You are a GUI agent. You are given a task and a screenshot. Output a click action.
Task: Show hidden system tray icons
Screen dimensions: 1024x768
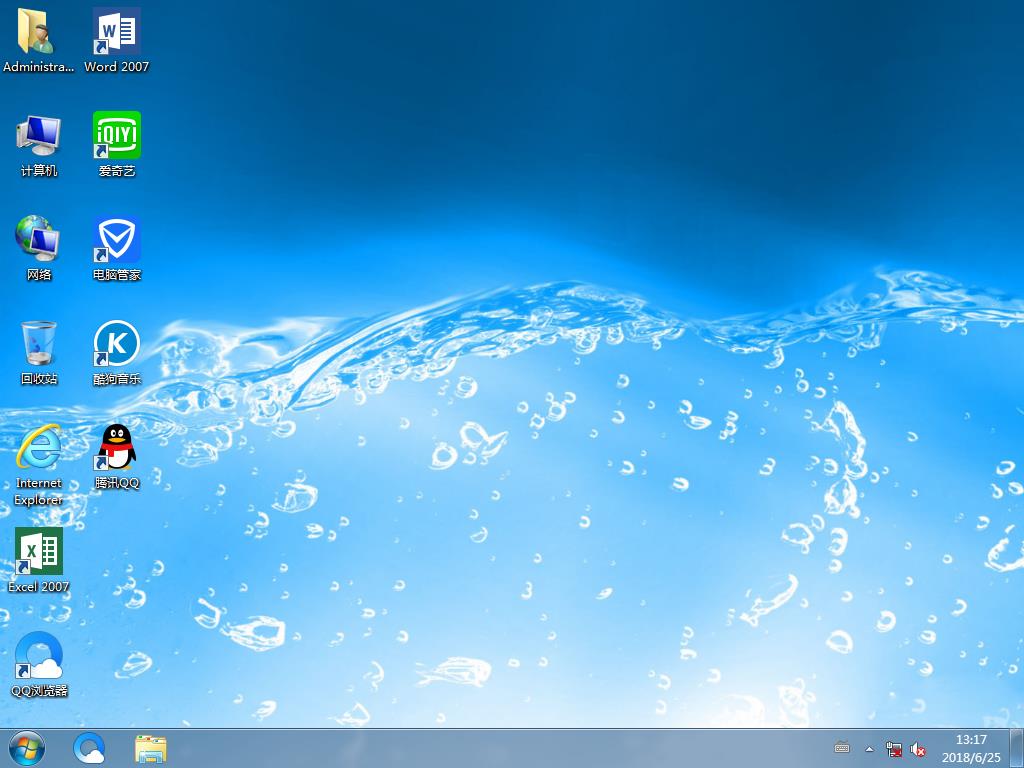[x=869, y=748]
